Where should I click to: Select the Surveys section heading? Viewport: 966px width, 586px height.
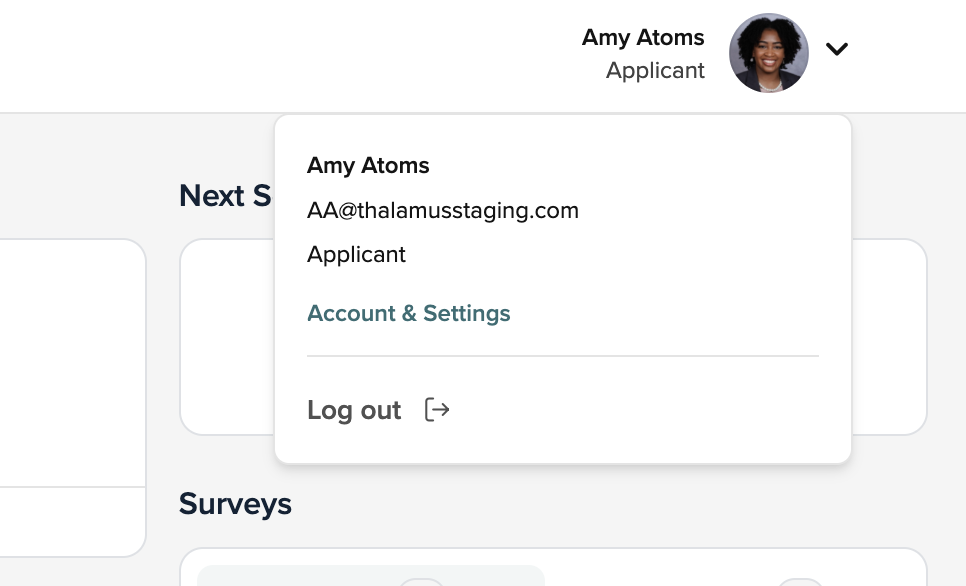point(235,504)
